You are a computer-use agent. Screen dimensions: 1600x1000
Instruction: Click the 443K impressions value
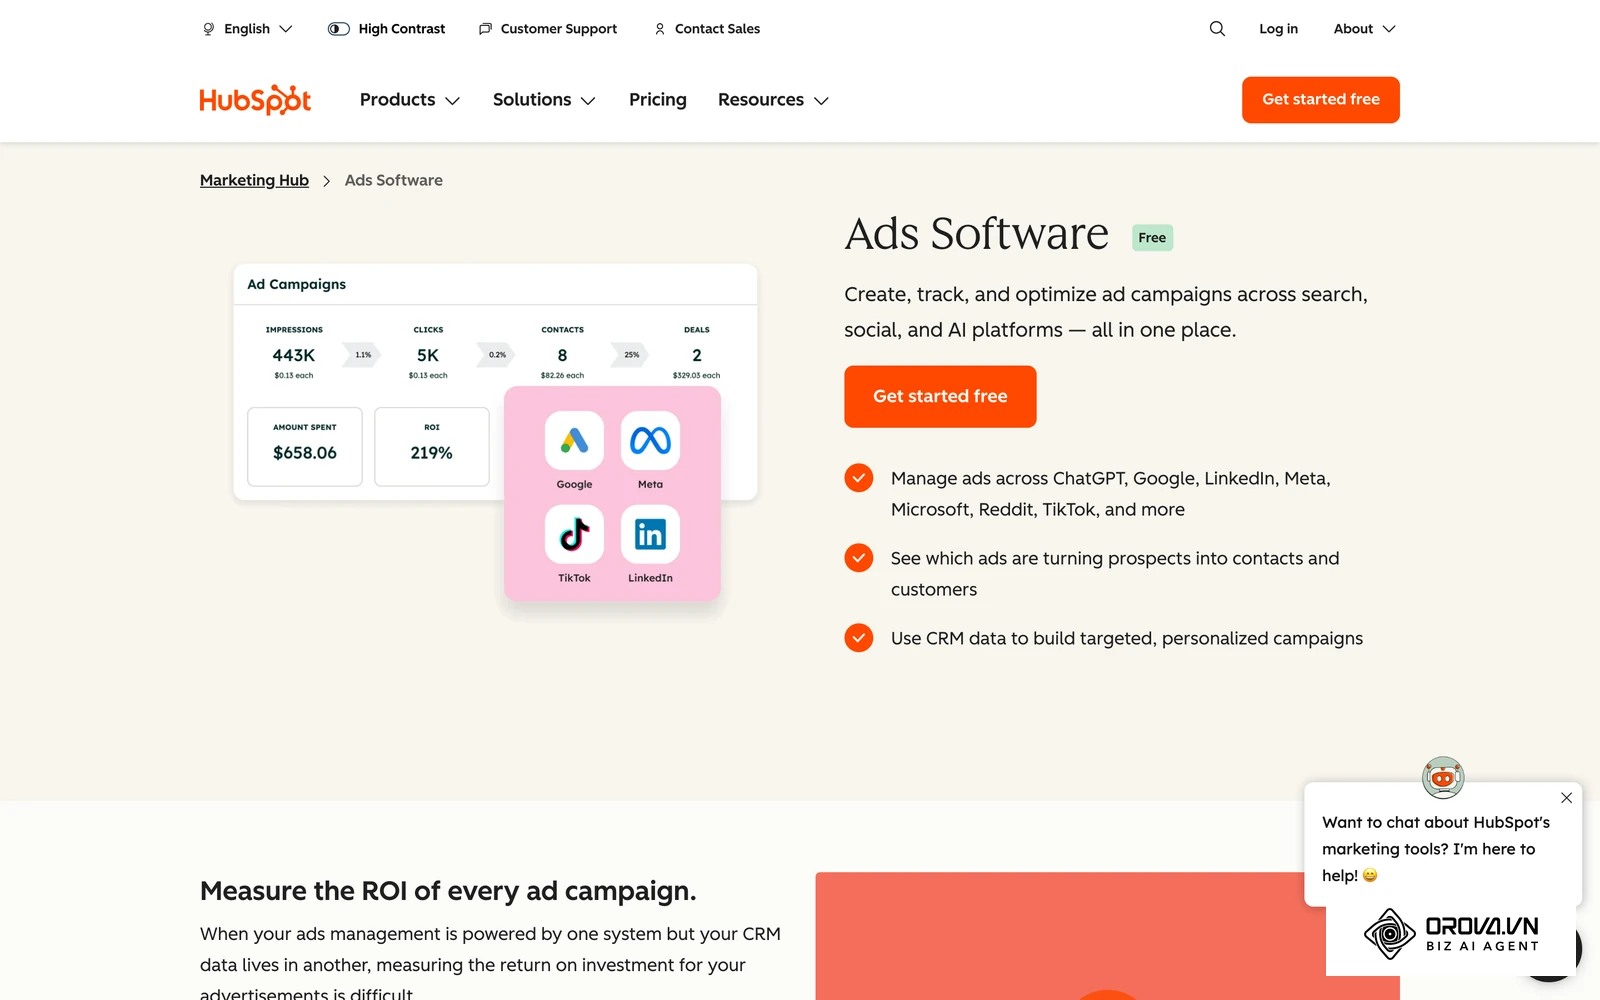(294, 355)
